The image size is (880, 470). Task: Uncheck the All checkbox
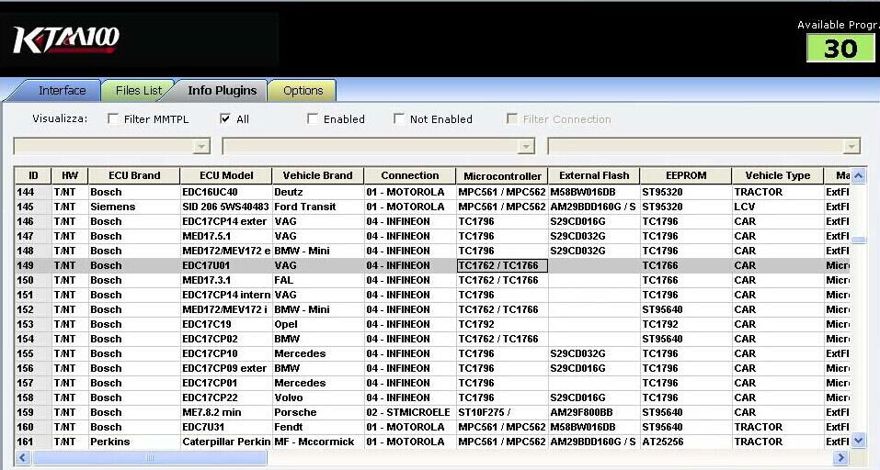(x=225, y=119)
